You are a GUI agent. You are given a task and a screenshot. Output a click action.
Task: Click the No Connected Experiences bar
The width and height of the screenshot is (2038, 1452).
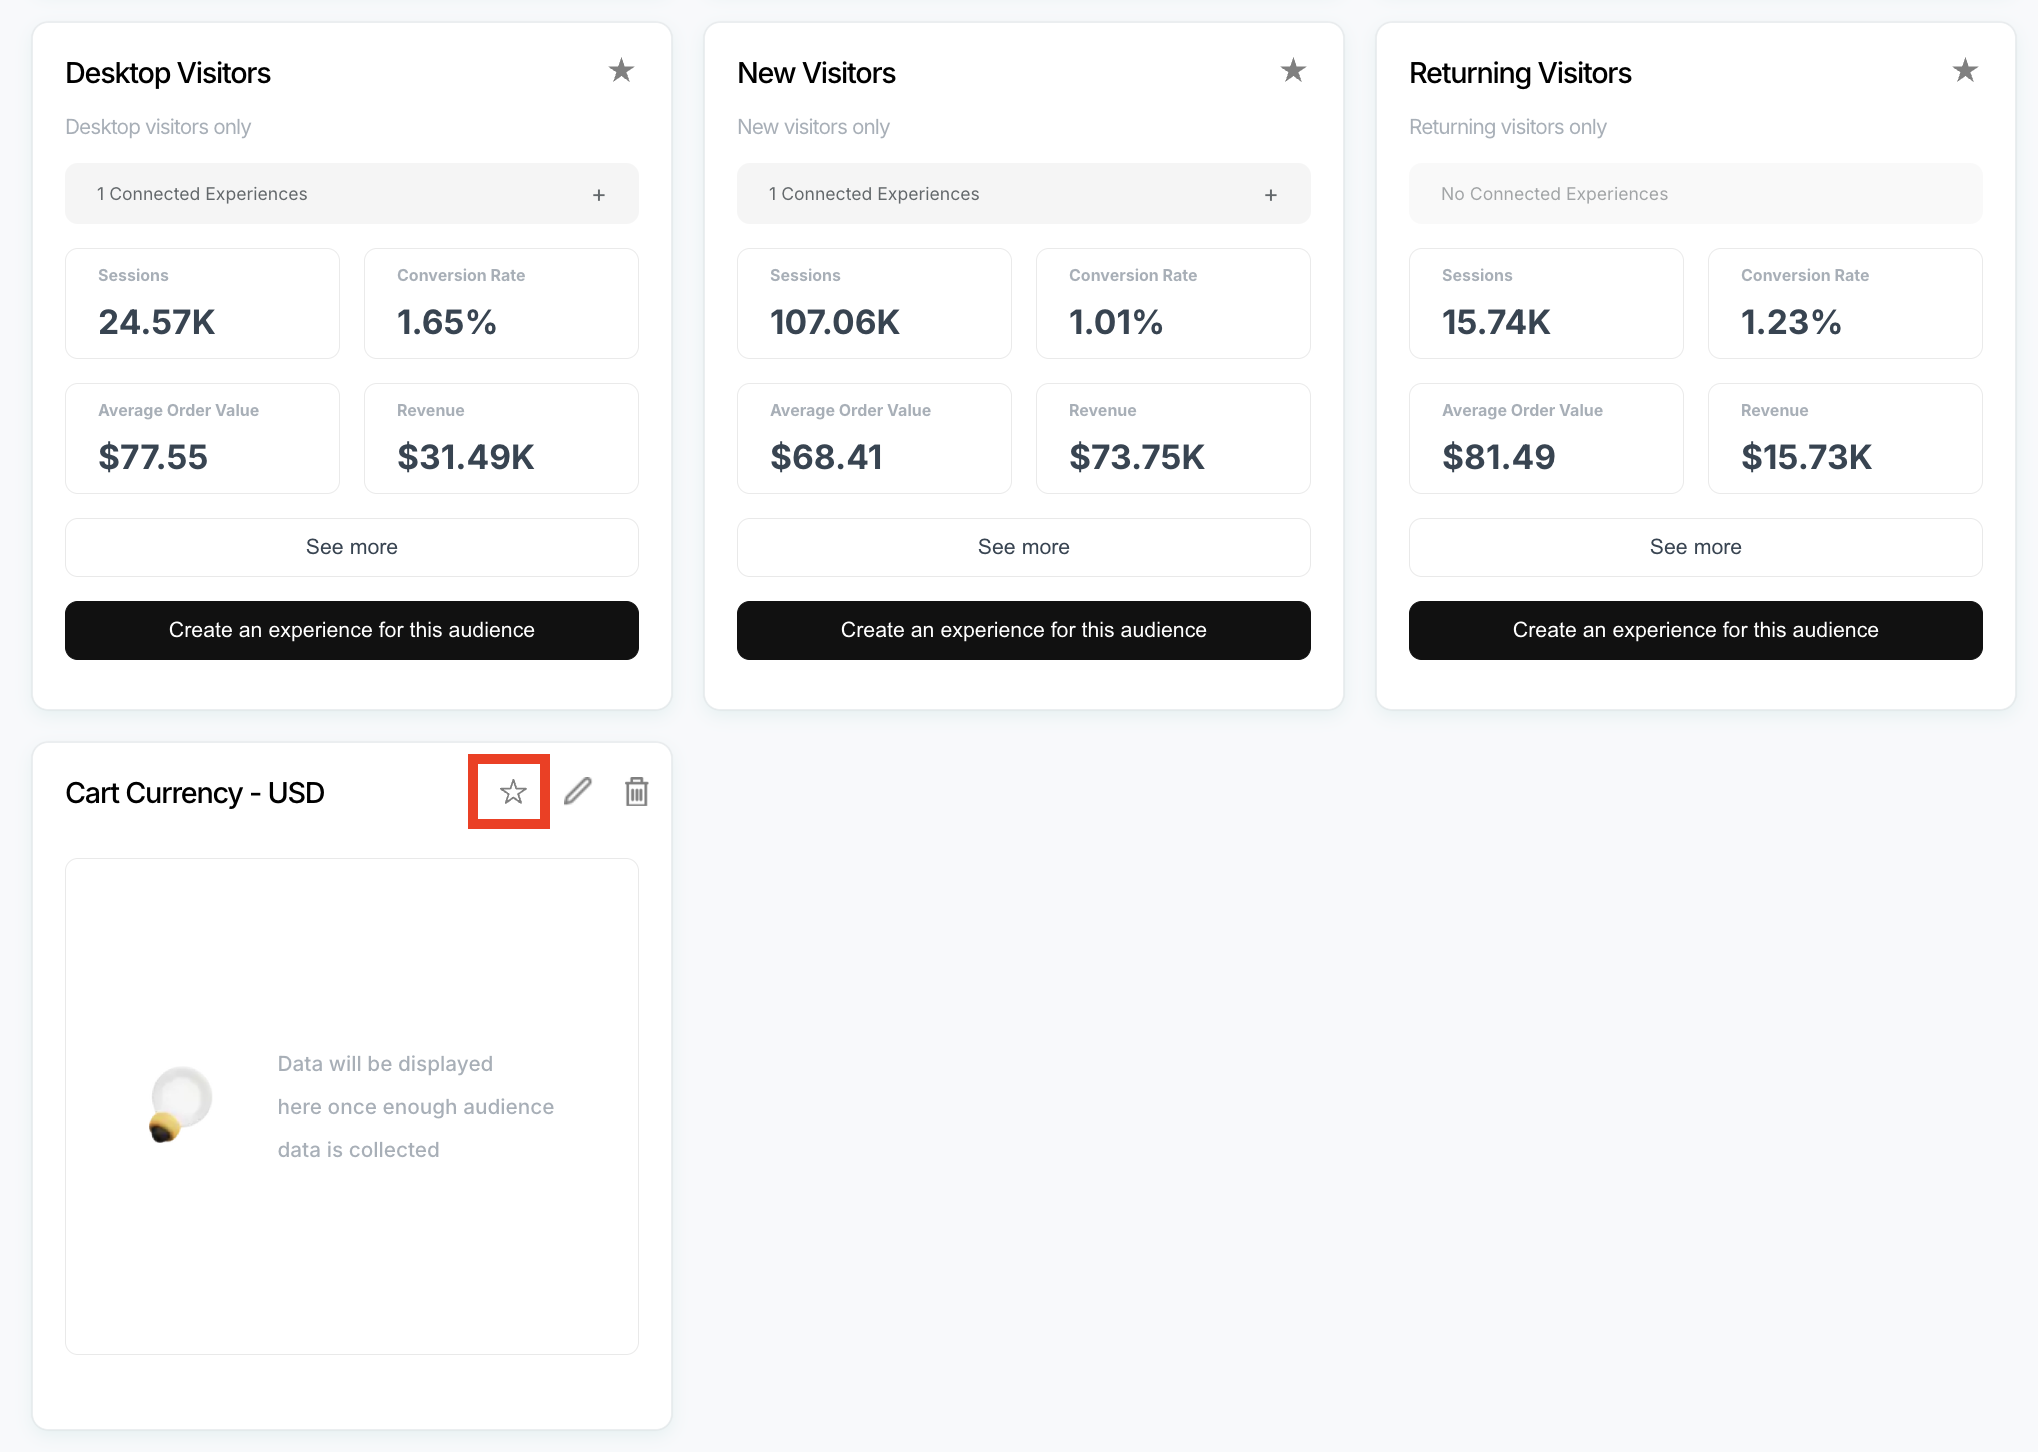click(1696, 194)
